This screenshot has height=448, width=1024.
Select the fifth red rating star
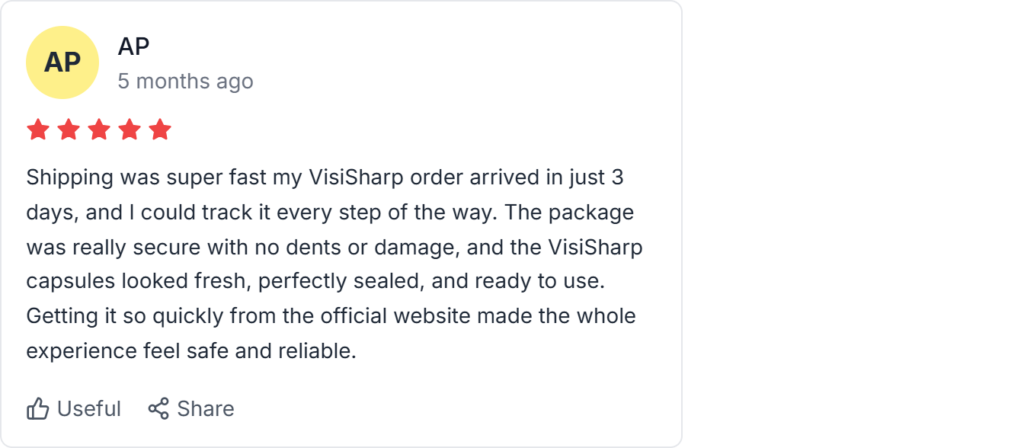(x=160, y=130)
